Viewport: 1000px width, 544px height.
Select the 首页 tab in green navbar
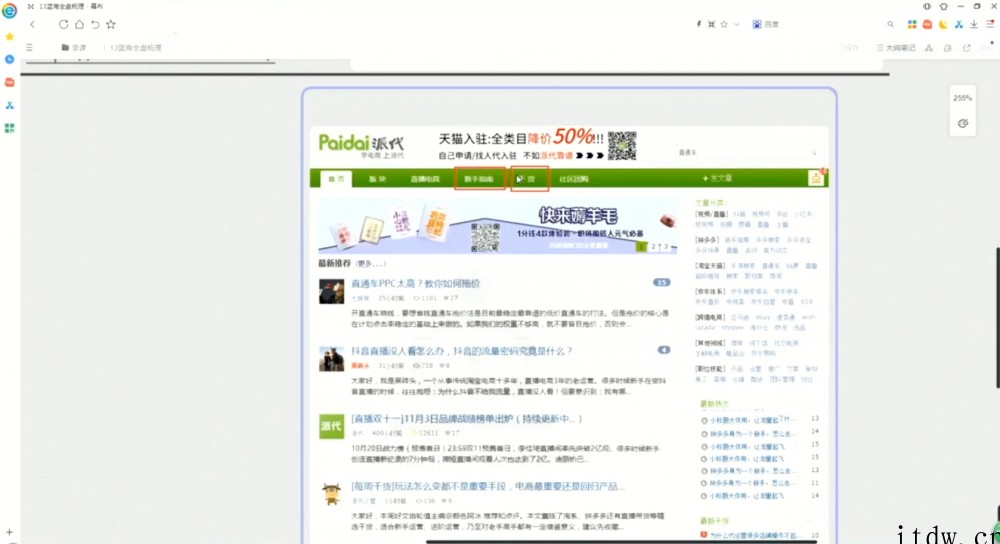[x=336, y=179]
